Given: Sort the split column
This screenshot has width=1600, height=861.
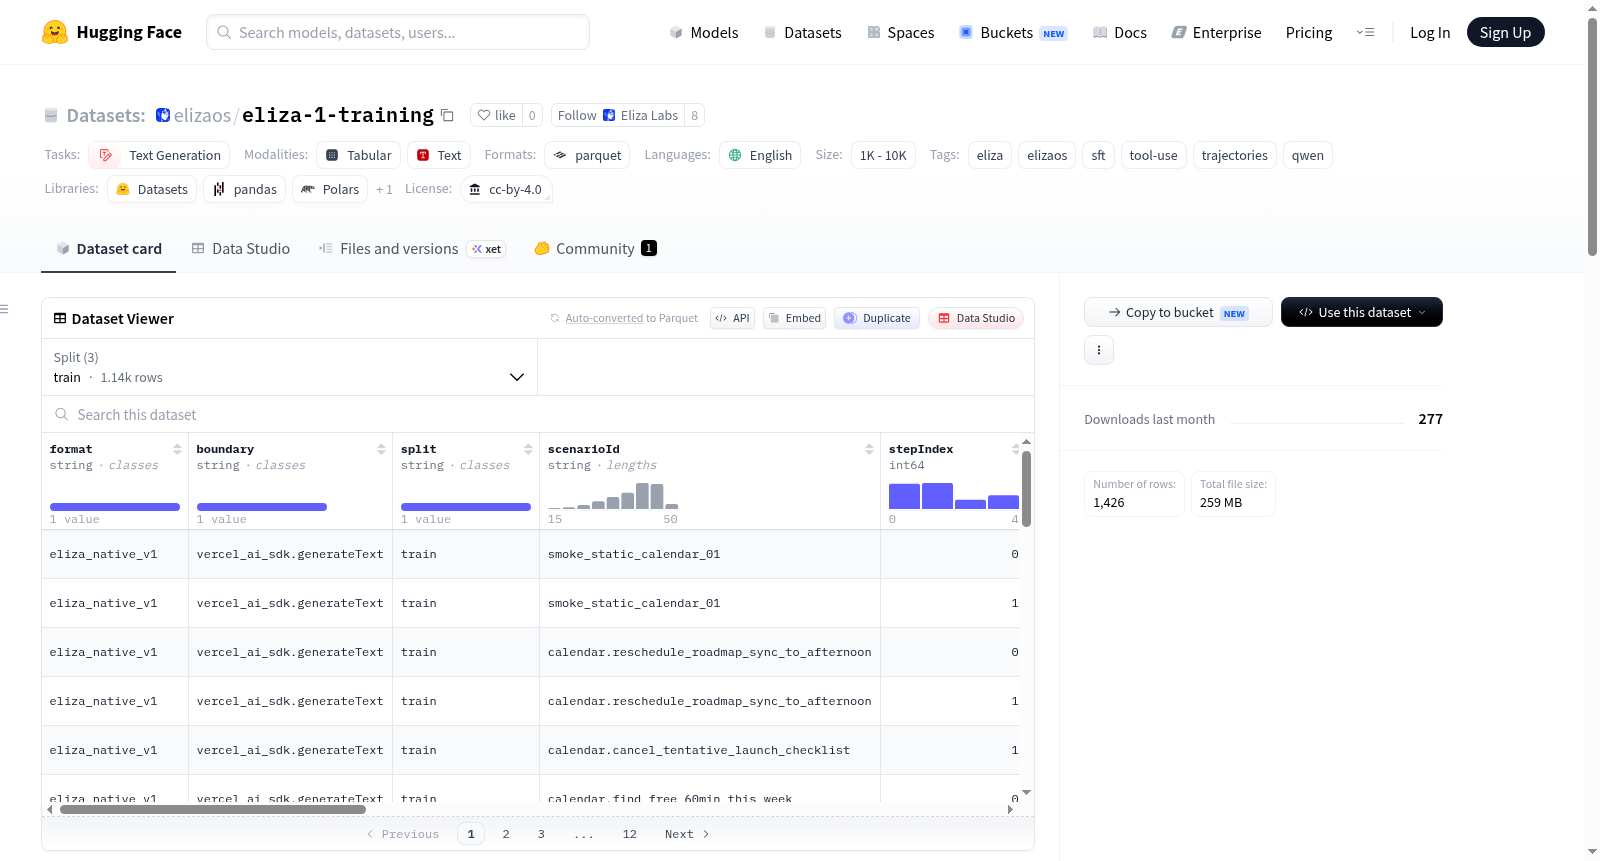Looking at the screenshot, I should point(528,449).
